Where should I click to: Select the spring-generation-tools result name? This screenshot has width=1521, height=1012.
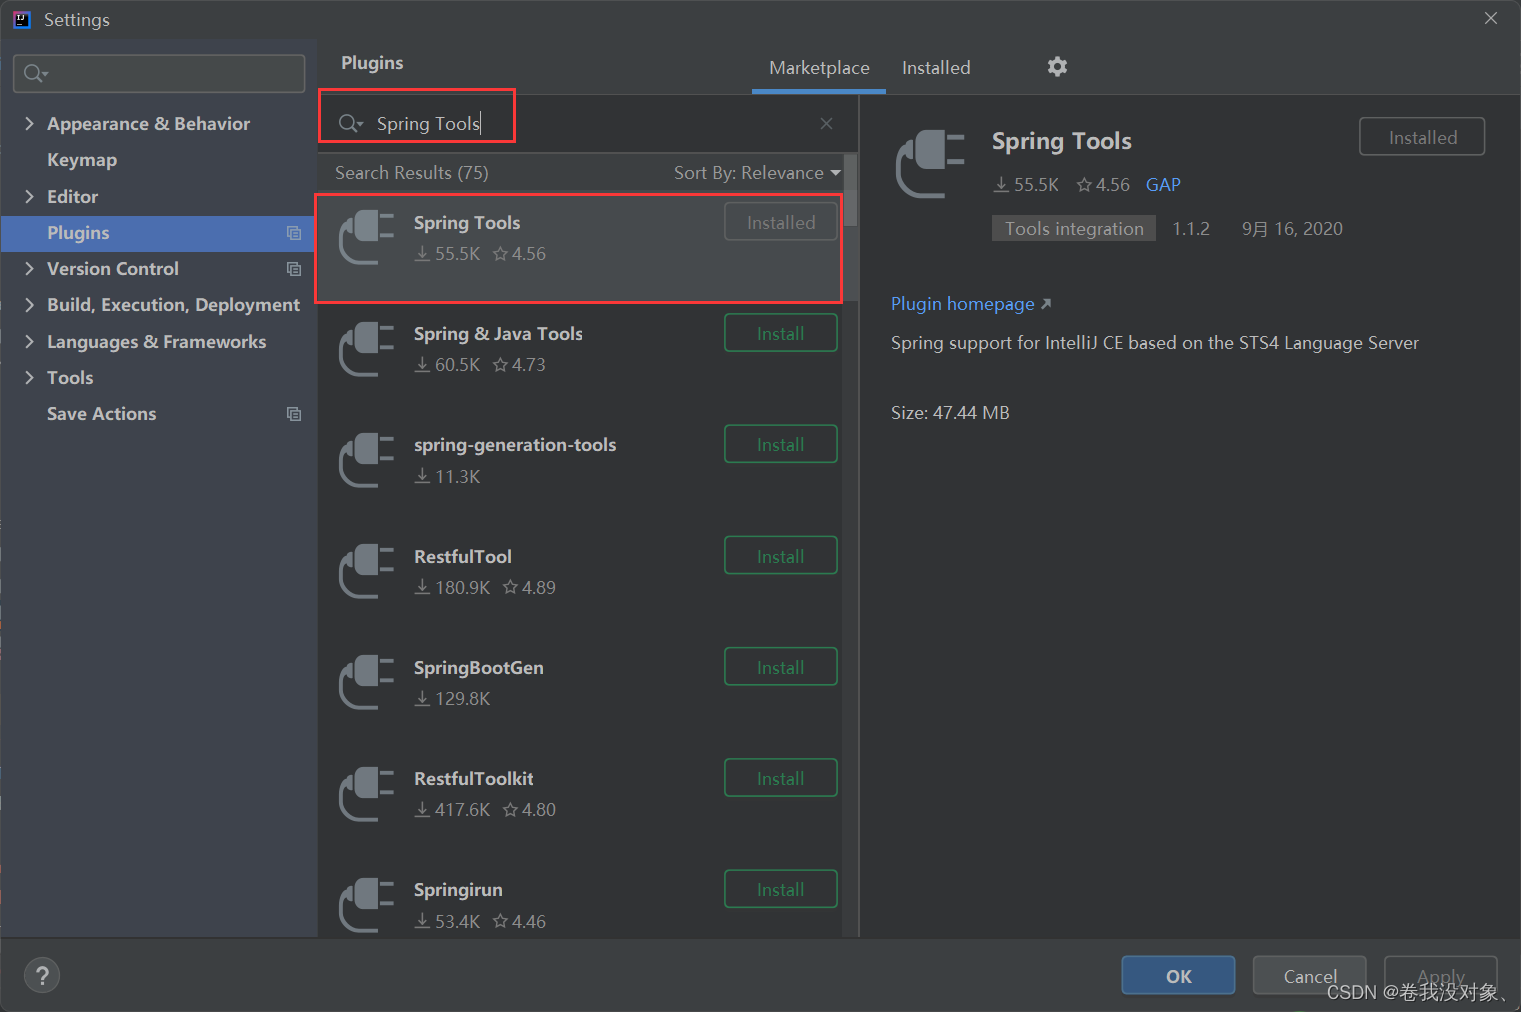pyautogui.click(x=515, y=444)
